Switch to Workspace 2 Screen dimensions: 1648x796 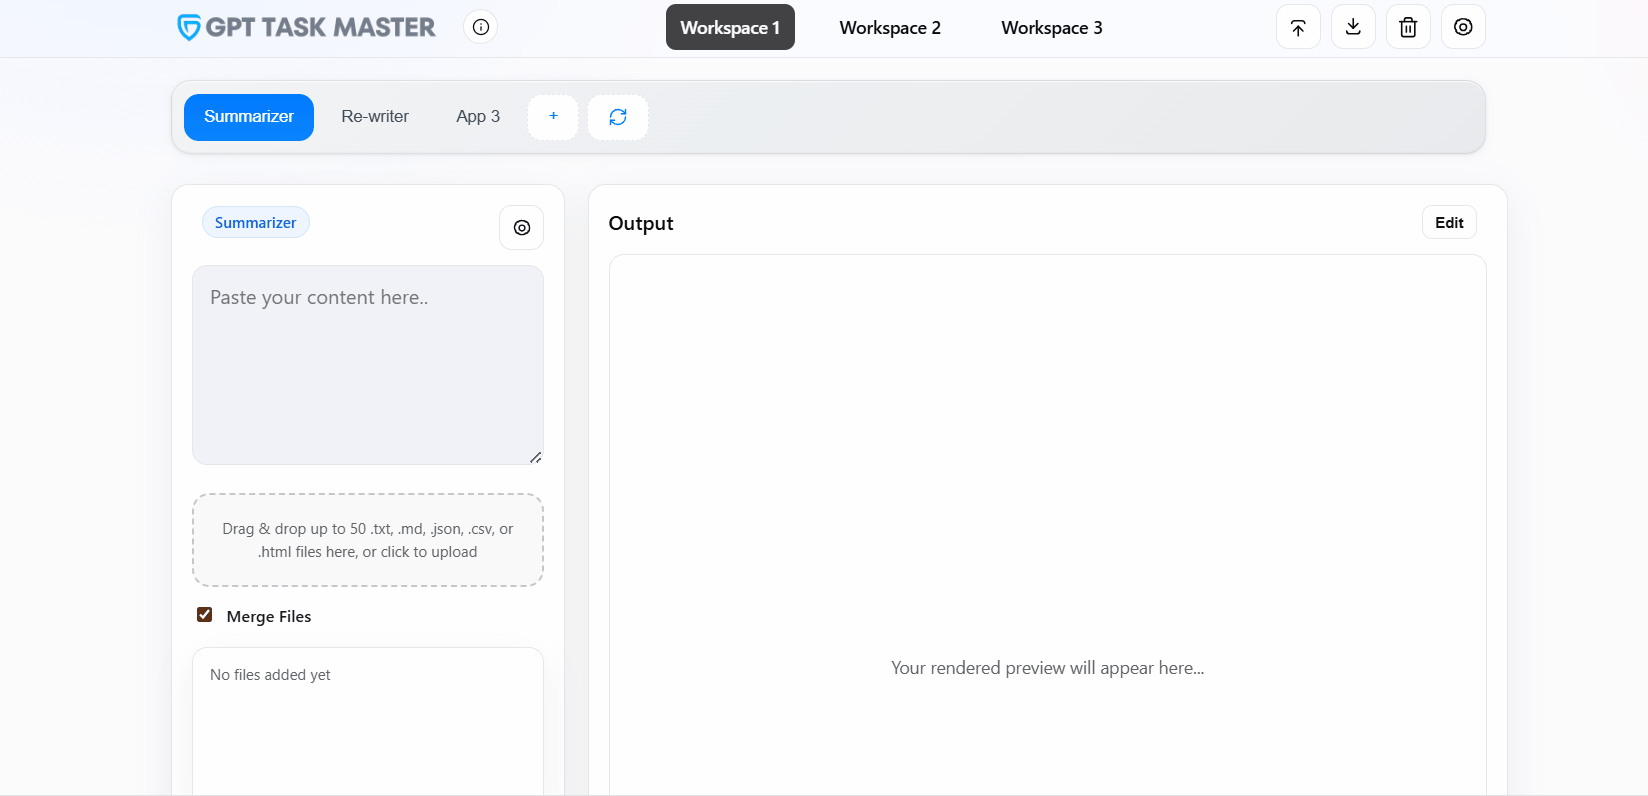890,28
